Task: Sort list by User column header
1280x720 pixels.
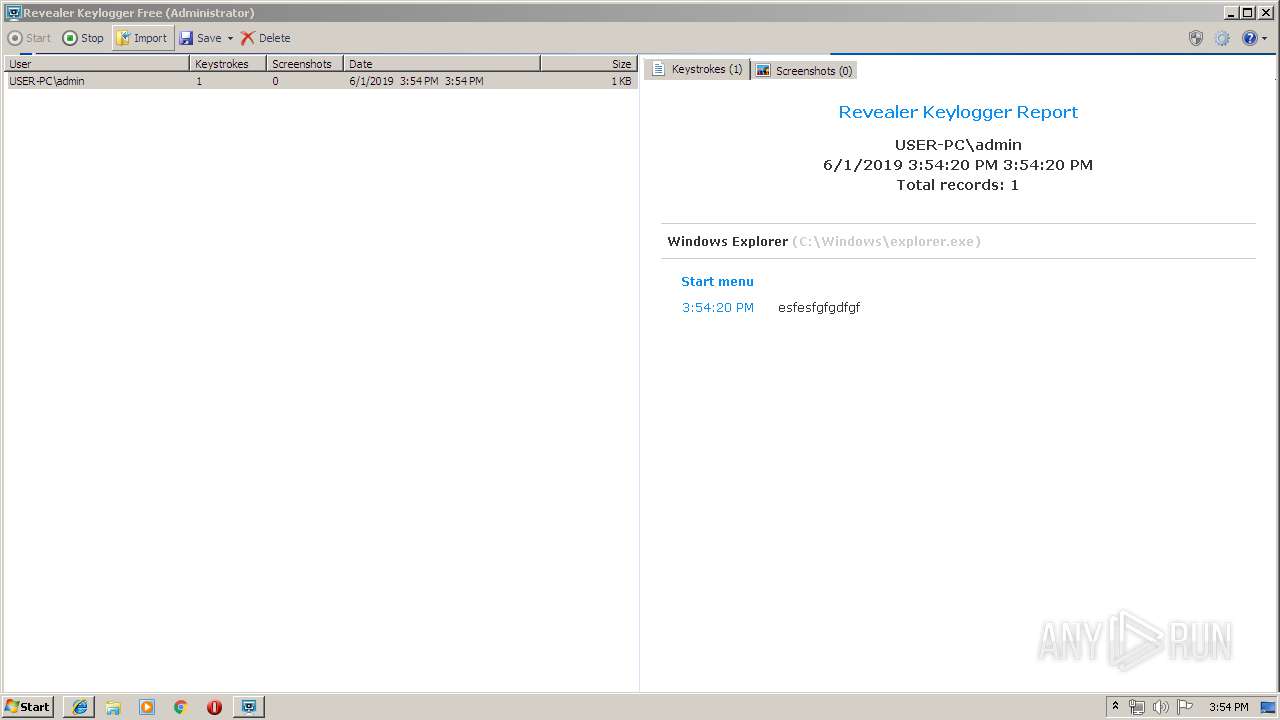Action: click(96, 63)
